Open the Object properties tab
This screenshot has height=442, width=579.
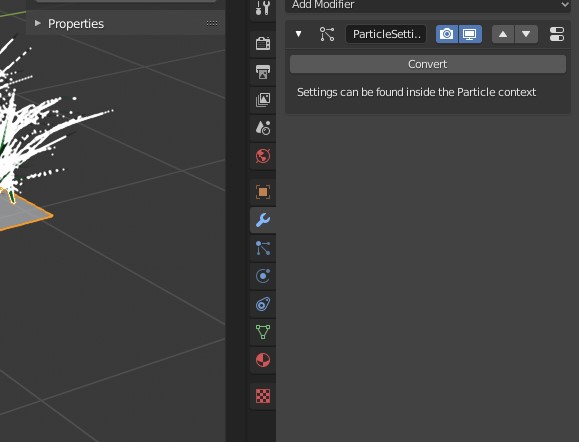pyautogui.click(x=263, y=192)
